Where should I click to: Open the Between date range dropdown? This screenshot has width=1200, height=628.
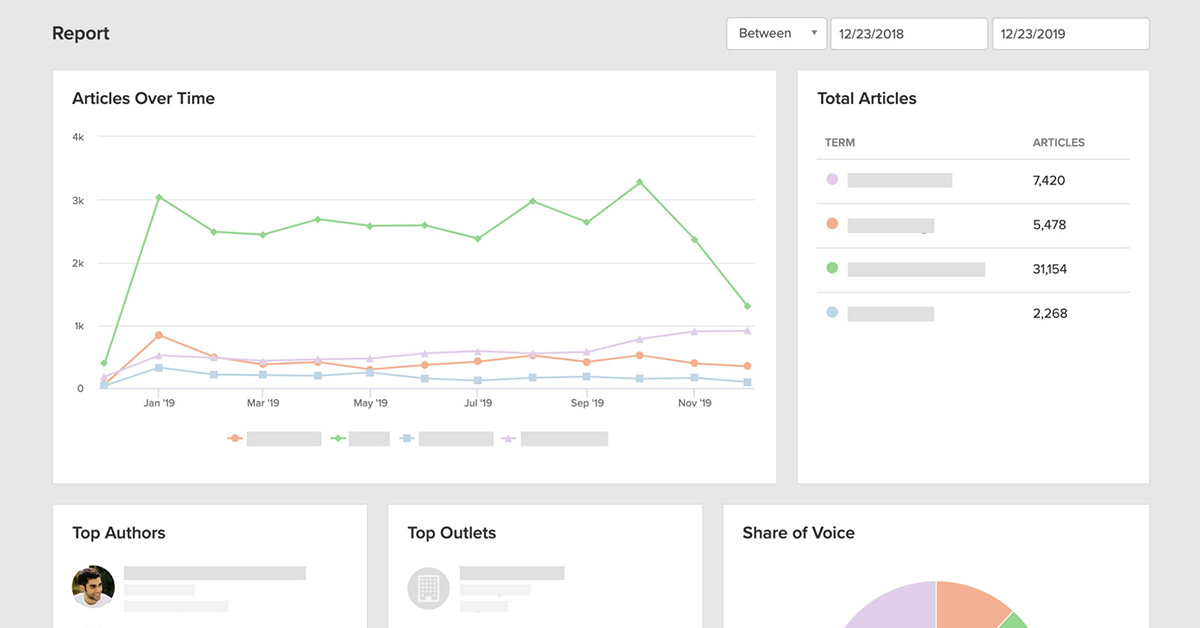click(776, 33)
